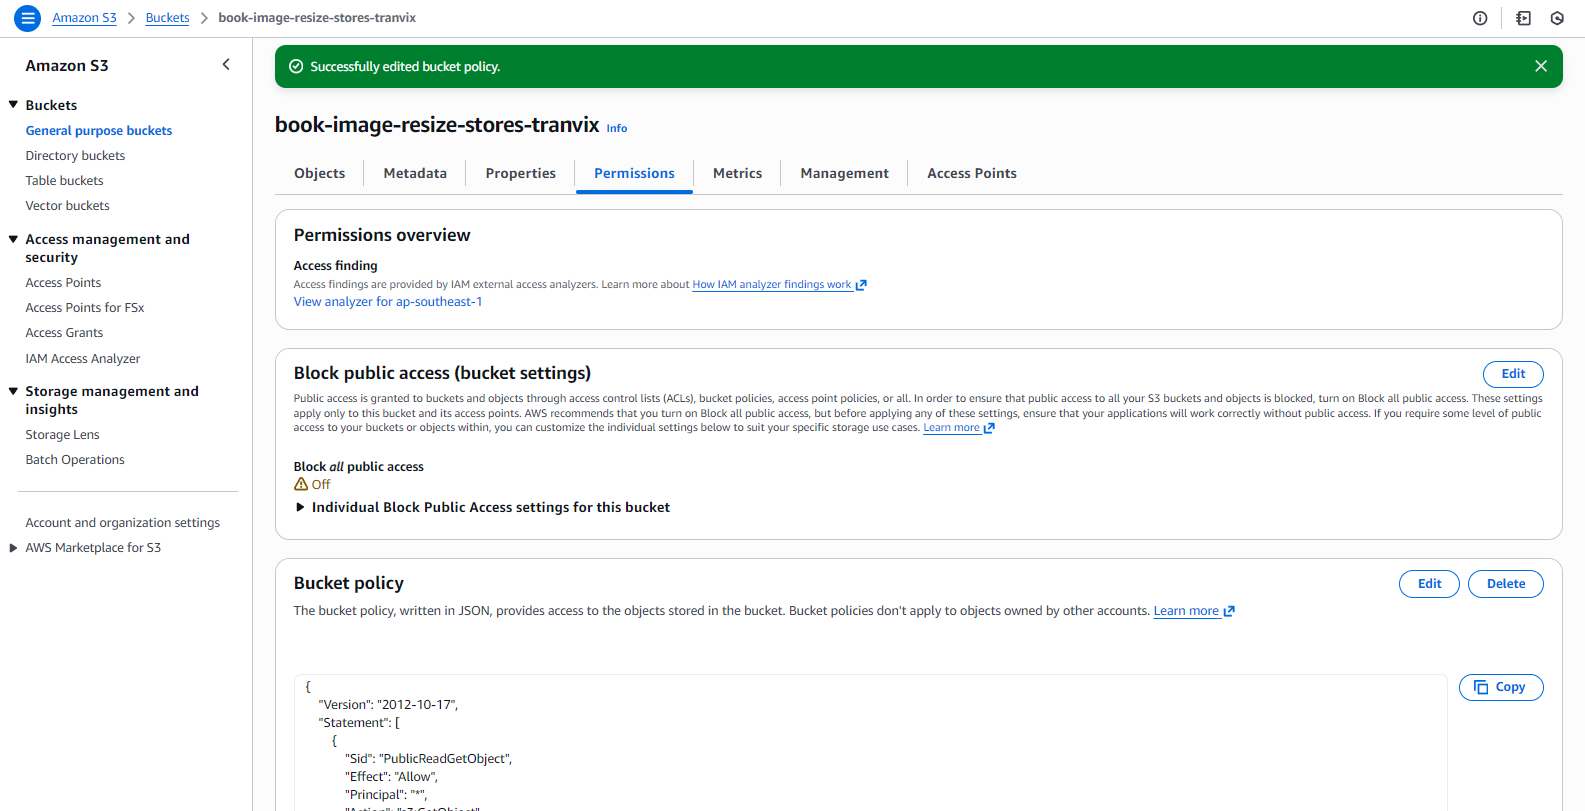Open external link icon for IAM analyzer
The width and height of the screenshot is (1585, 811).
(x=861, y=285)
